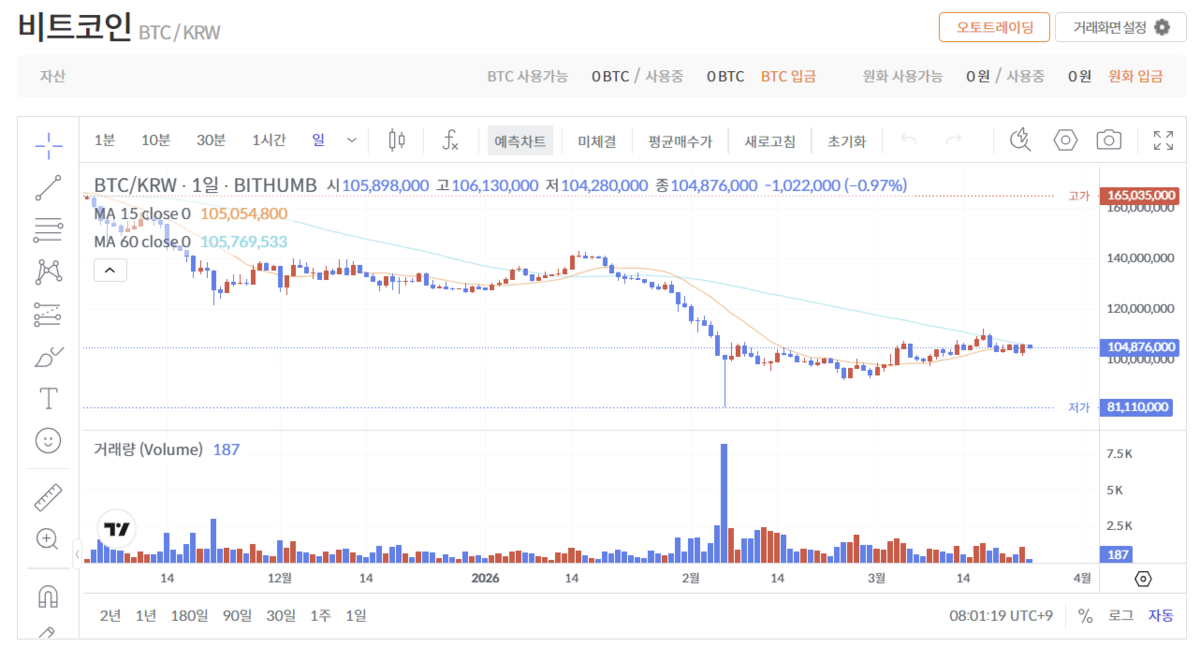Enable 로그 scale on the price axis
Viewport: 1200px width, 662px height.
click(1120, 617)
